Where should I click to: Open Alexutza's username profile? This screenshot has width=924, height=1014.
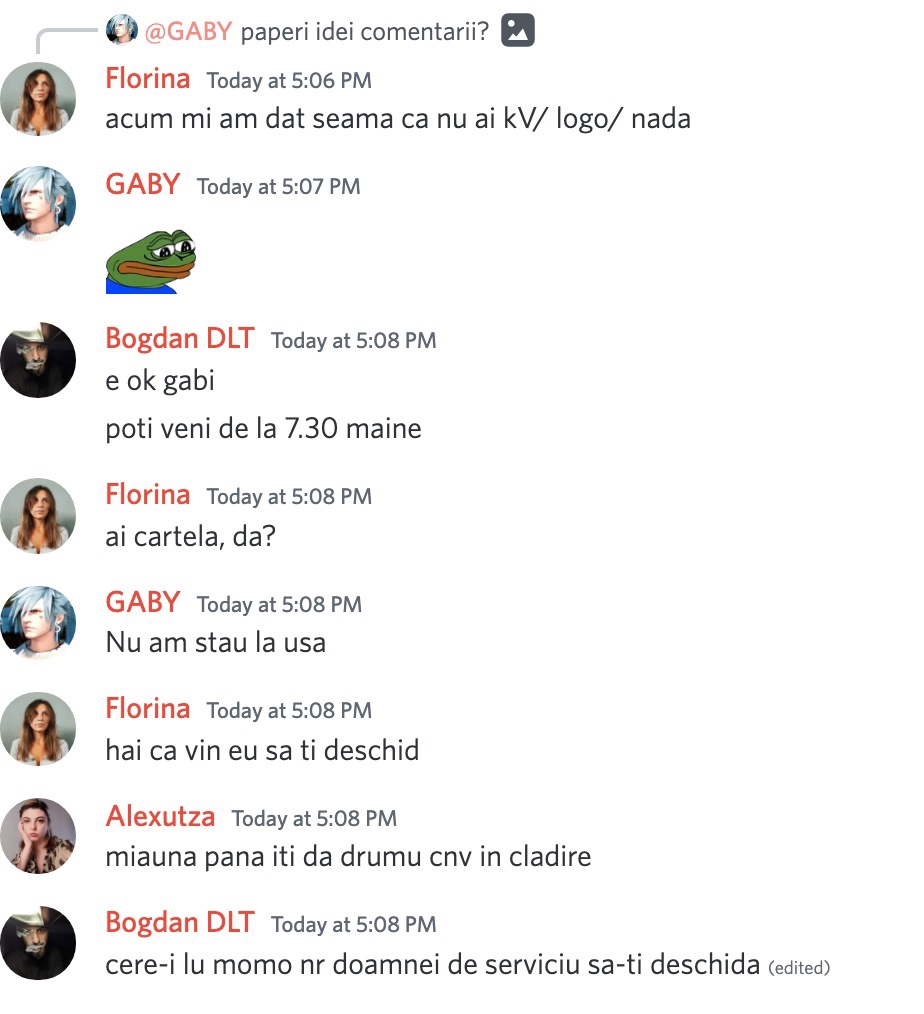pos(160,816)
